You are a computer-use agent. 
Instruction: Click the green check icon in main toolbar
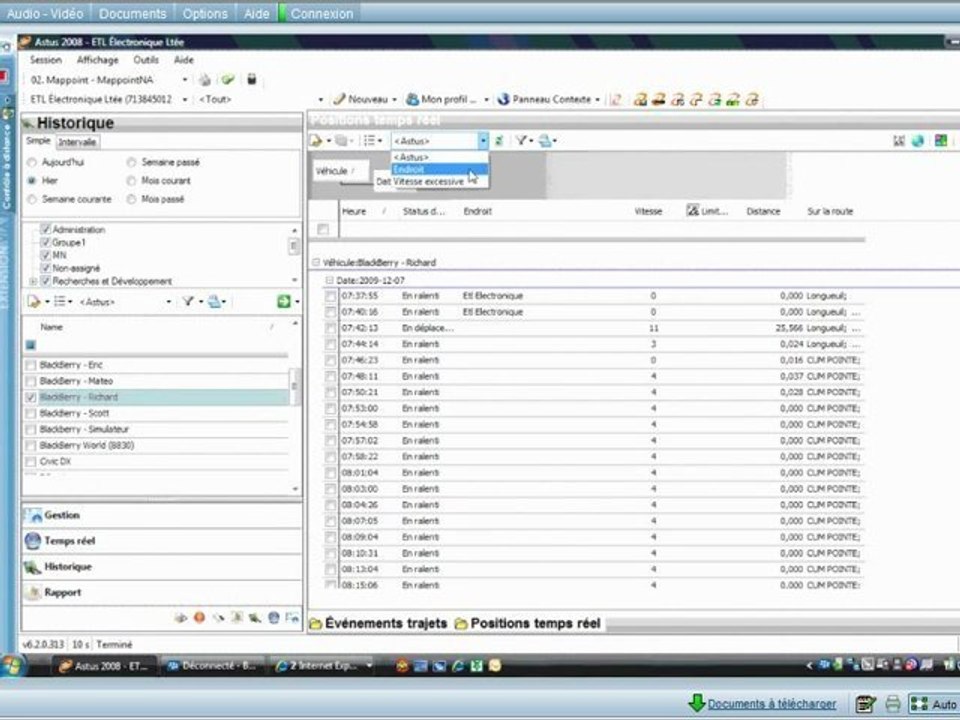click(228, 80)
